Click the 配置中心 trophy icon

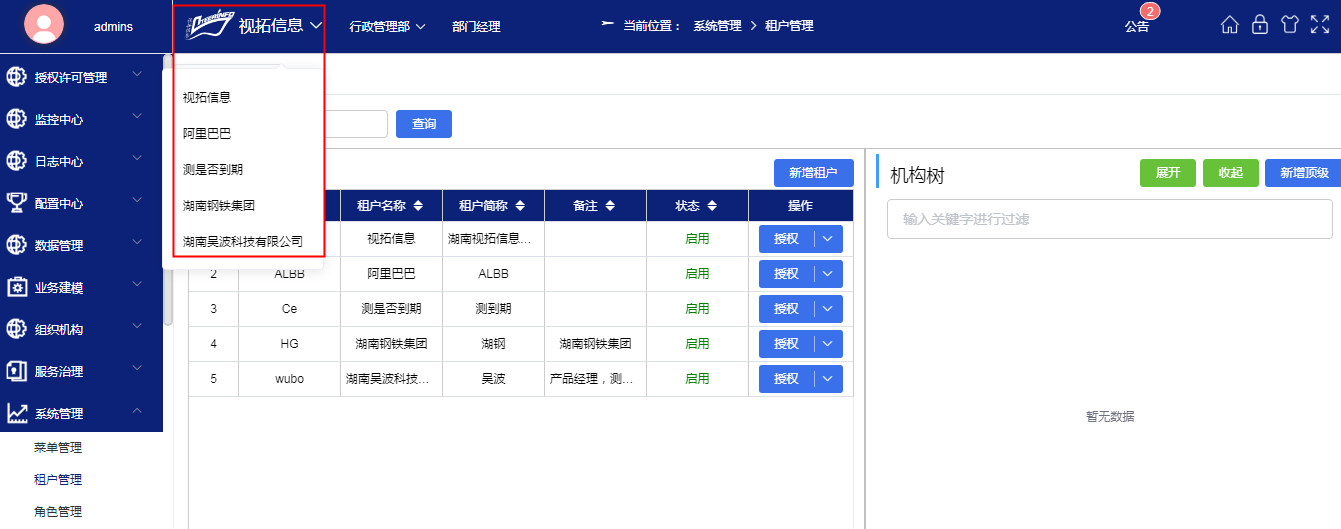point(17,203)
